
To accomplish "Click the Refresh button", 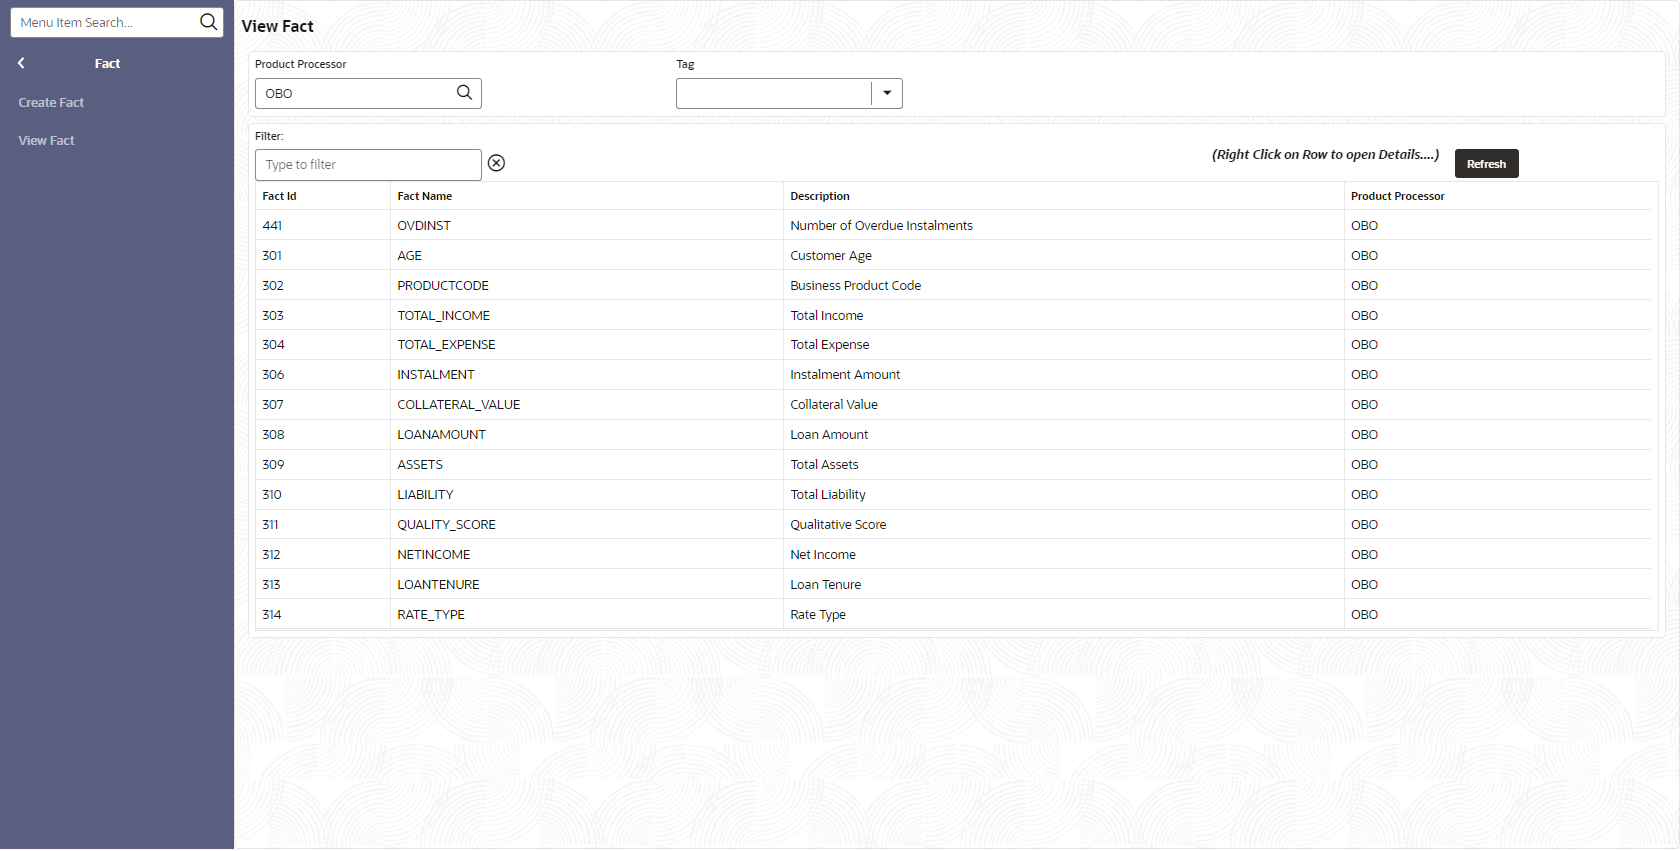I will click(x=1486, y=164).
